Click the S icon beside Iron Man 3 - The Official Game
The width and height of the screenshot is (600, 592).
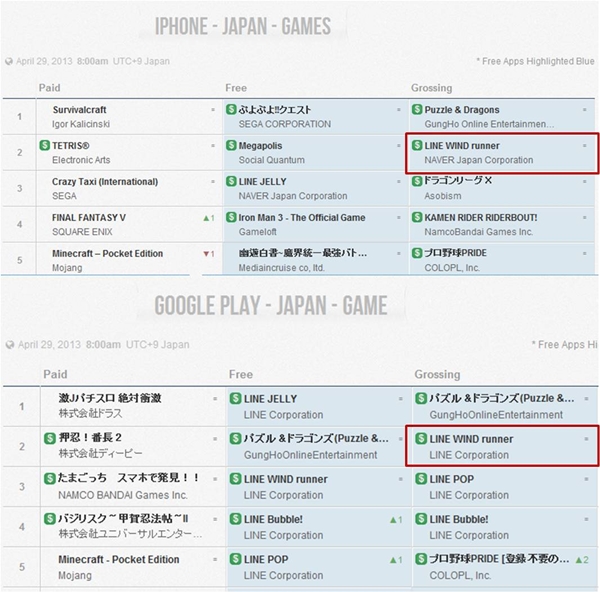tap(231, 217)
